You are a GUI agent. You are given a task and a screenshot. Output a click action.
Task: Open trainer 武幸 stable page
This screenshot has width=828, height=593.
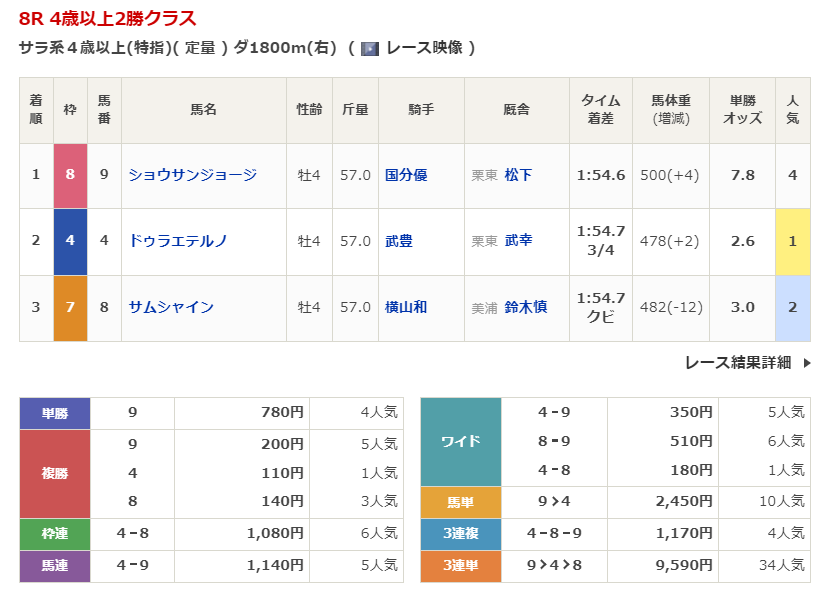click(x=518, y=241)
